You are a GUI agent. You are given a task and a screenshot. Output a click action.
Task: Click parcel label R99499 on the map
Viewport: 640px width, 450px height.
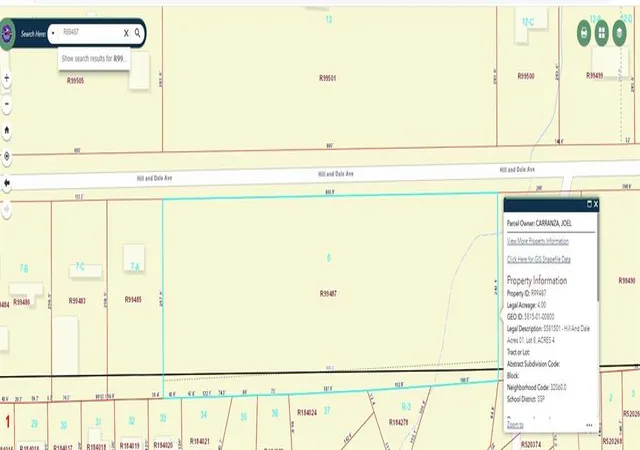(594, 76)
